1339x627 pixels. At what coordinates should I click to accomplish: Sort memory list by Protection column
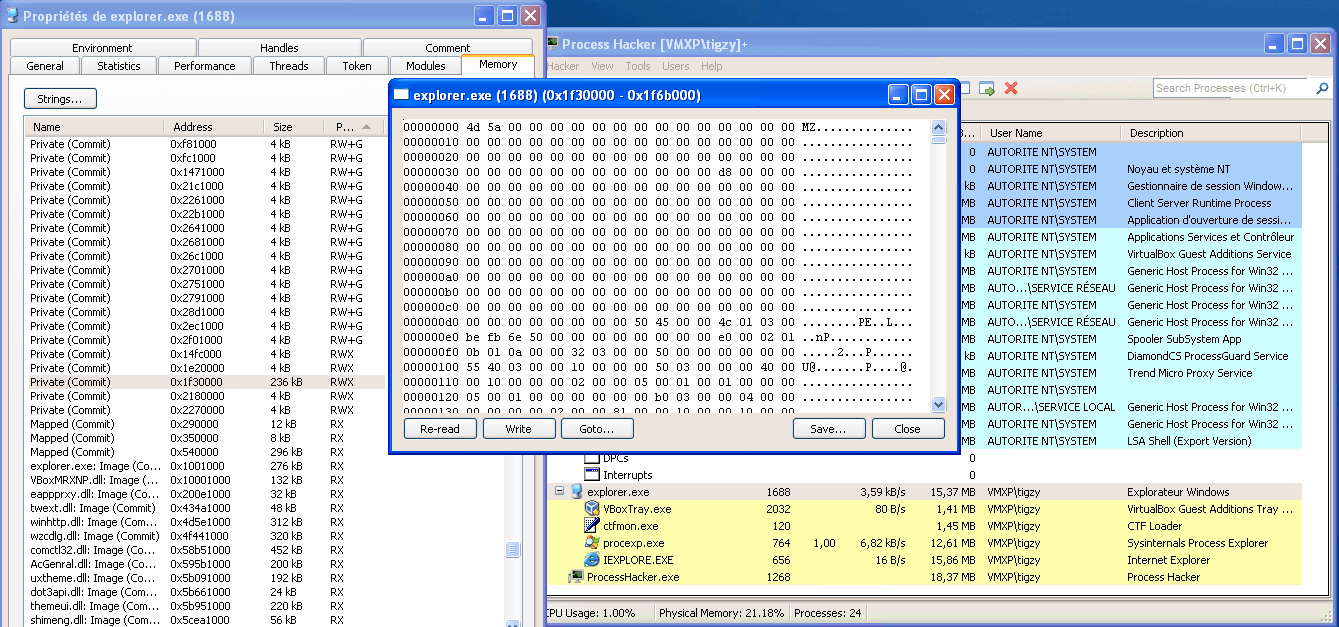pyautogui.click(x=345, y=127)
